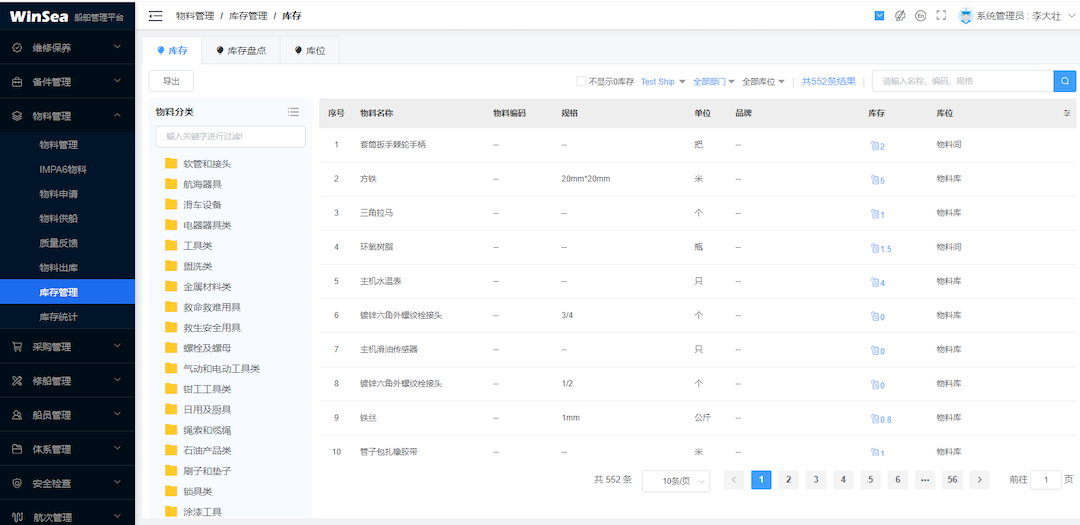Open the Test Ship dropdown
Viewport: 1080px width, 525px height.
pos(663,81)
